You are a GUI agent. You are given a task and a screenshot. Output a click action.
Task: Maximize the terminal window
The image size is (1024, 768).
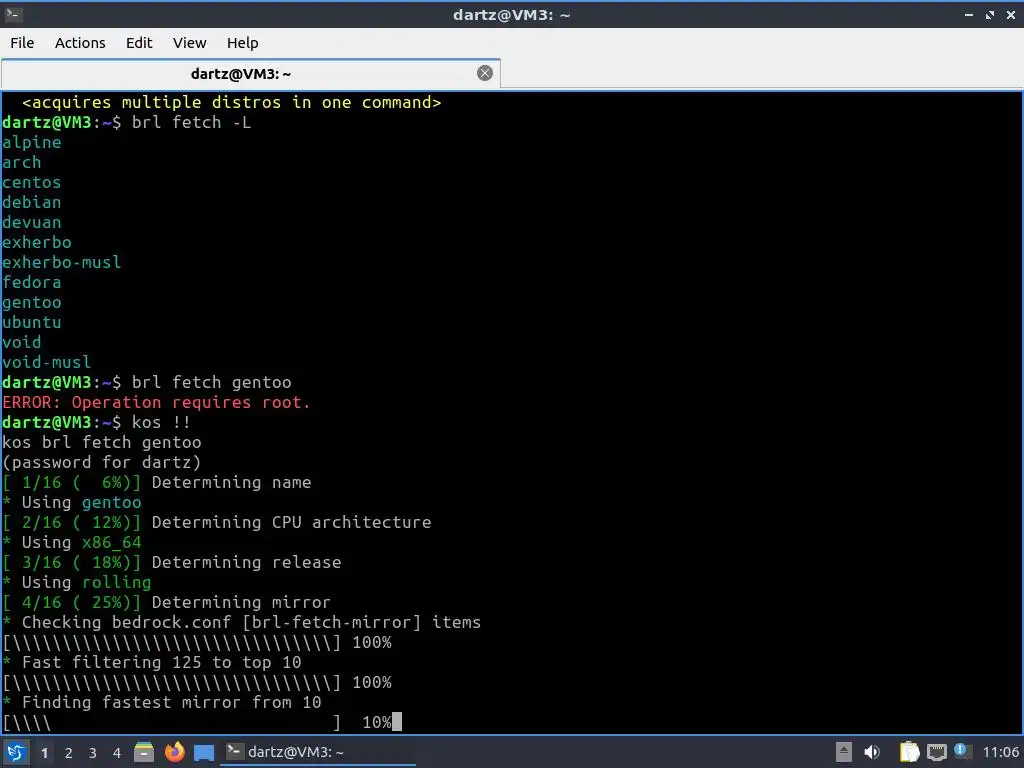[x=990, y=15]
